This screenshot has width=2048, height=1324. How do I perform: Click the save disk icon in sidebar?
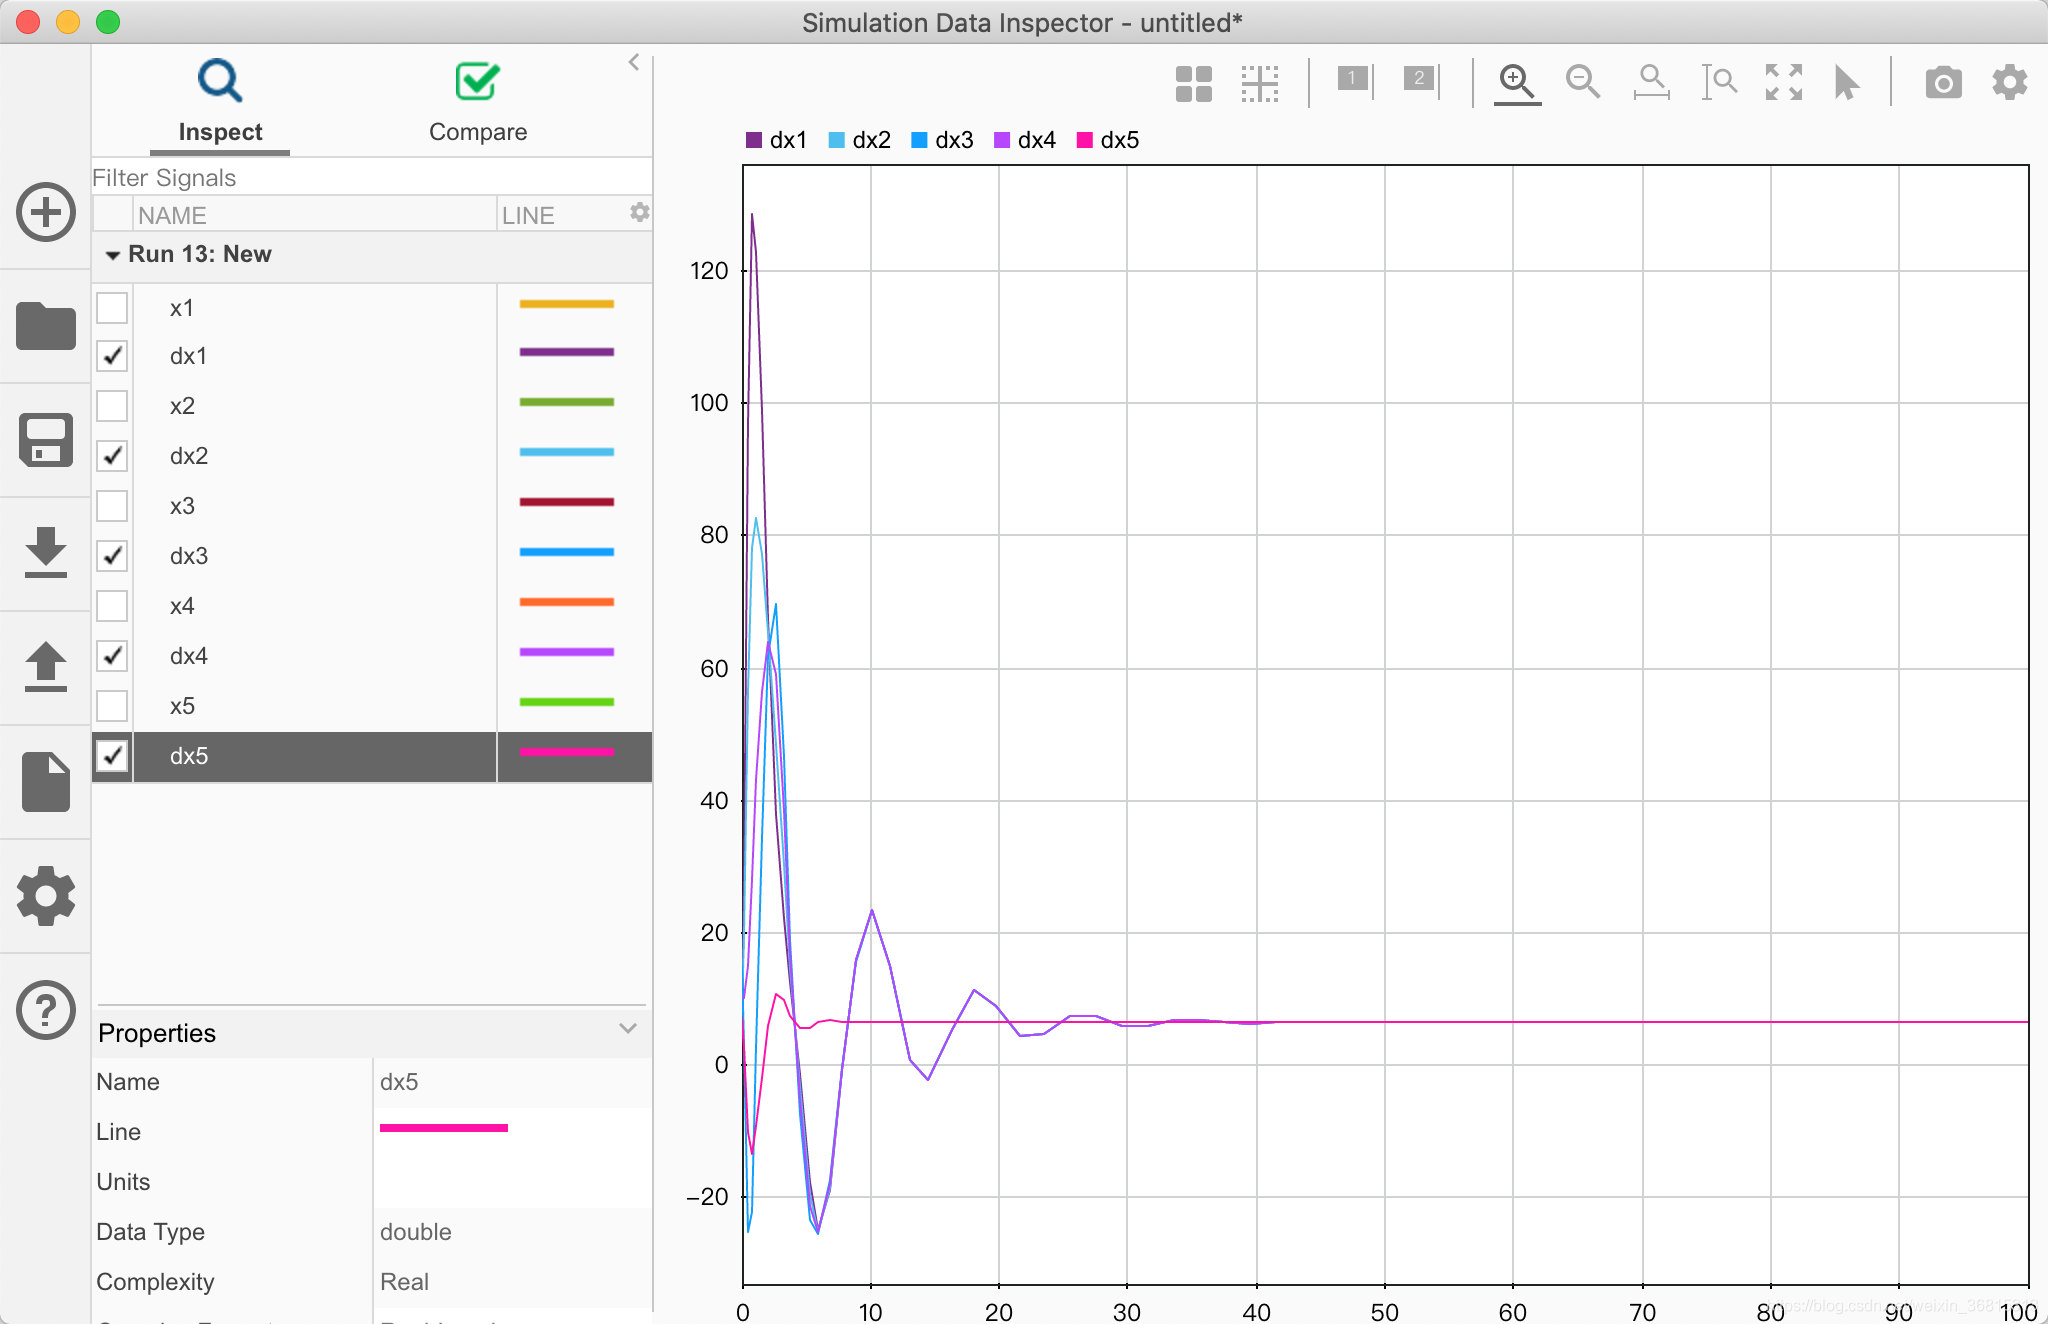(46, 440)
